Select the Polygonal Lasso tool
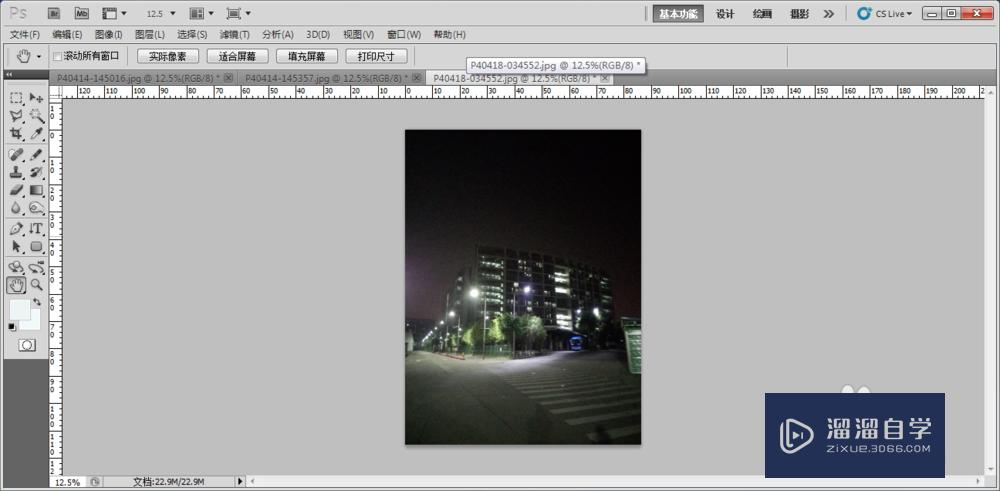This screenshot has height=491, width=1000. coord(17,116)
